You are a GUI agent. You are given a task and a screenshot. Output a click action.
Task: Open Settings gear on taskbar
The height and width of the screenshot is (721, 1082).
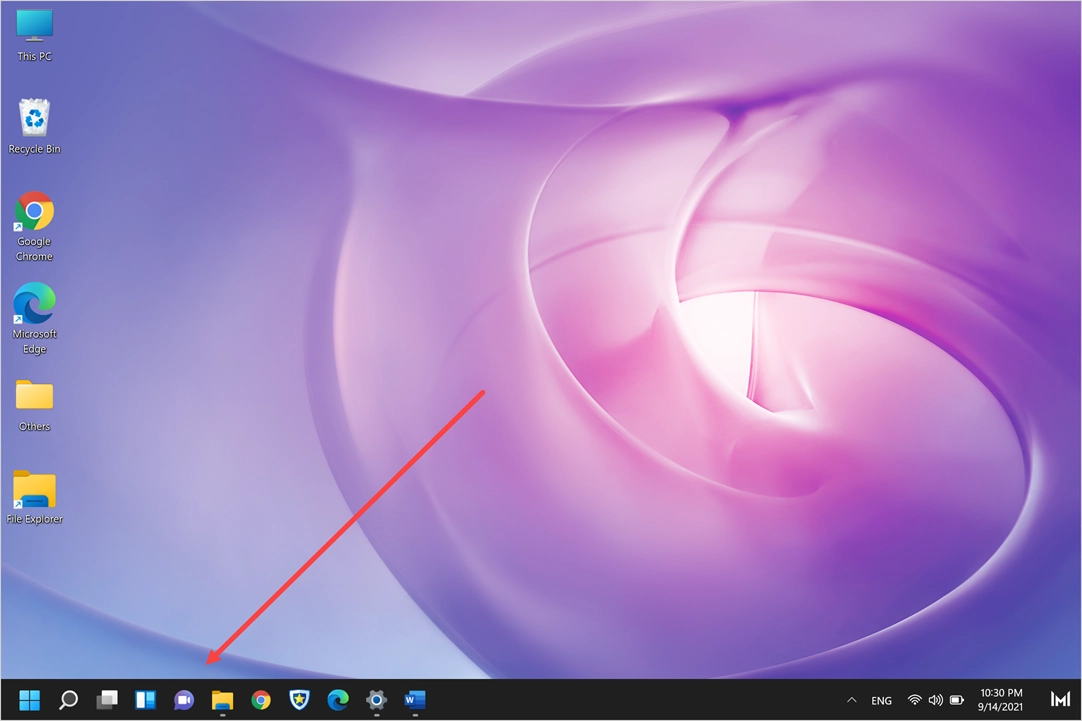pos(377,700)
